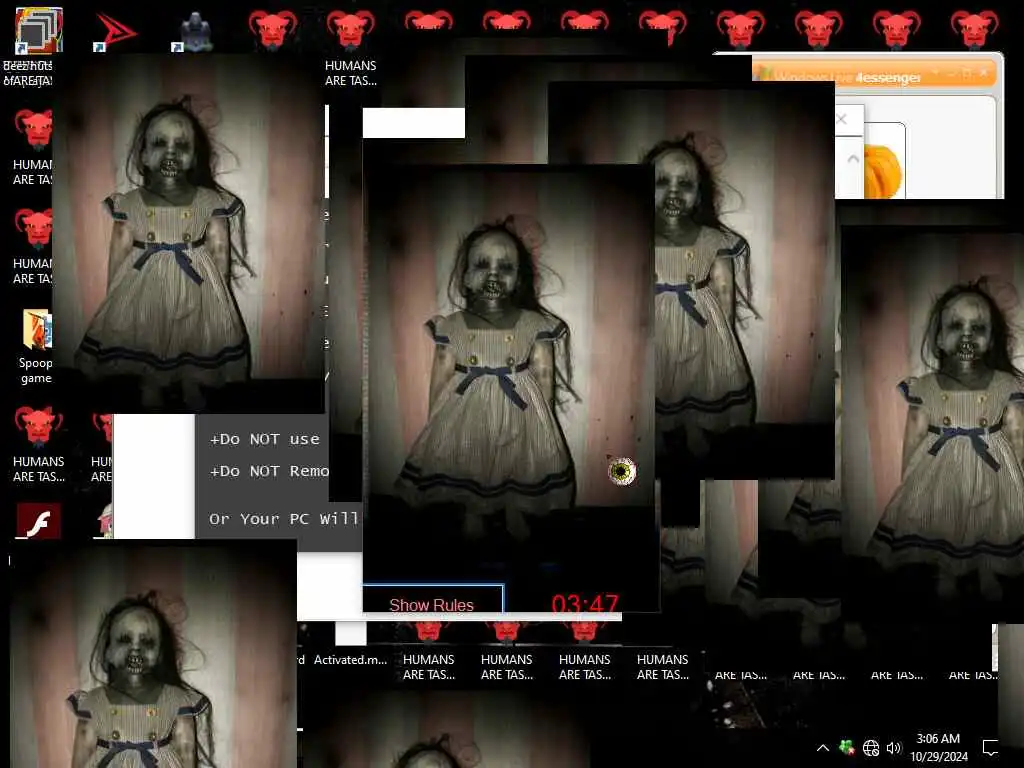Collapse the panel using Messenger's up chevron

[852, 159]
